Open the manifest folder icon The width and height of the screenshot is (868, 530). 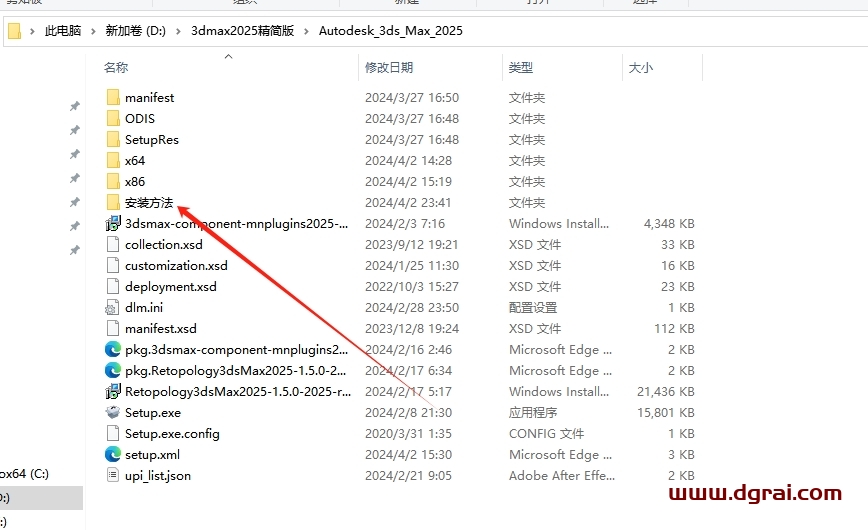113,97
